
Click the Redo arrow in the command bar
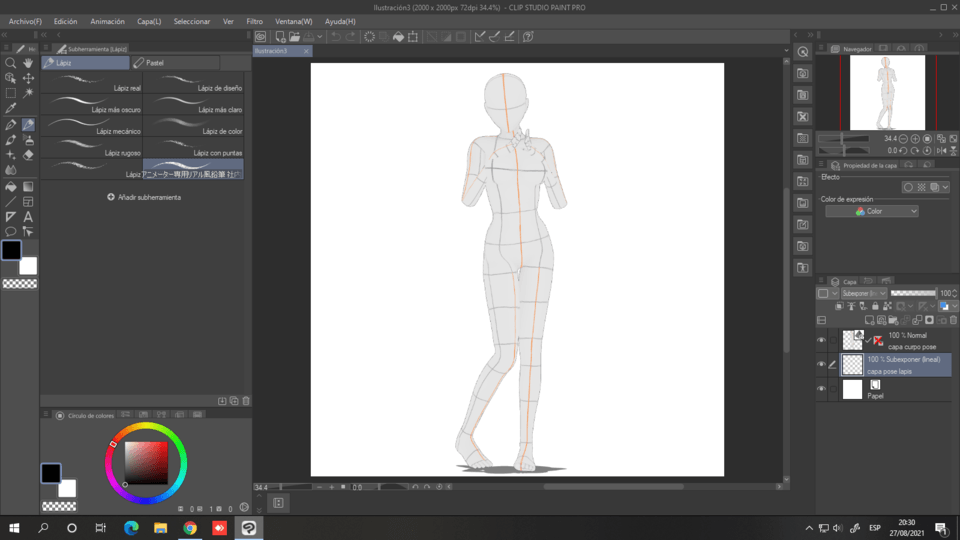(x=350, y=37)
